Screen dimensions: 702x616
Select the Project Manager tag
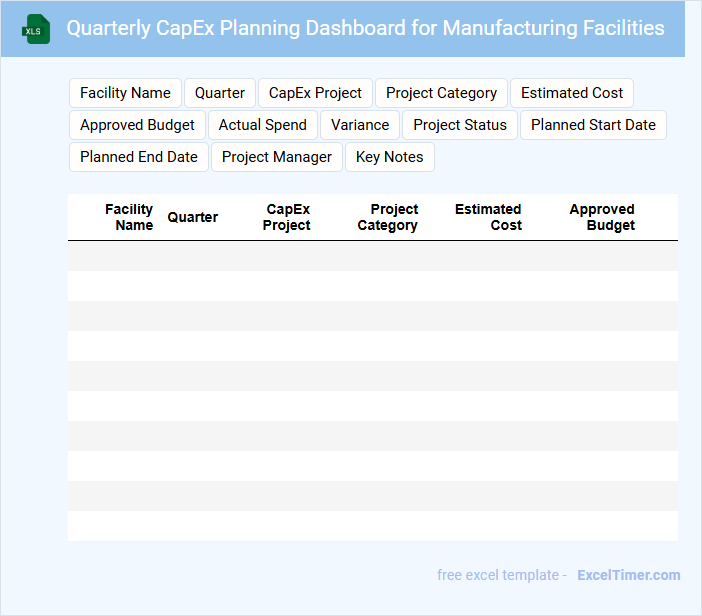[x=277, y=157]
